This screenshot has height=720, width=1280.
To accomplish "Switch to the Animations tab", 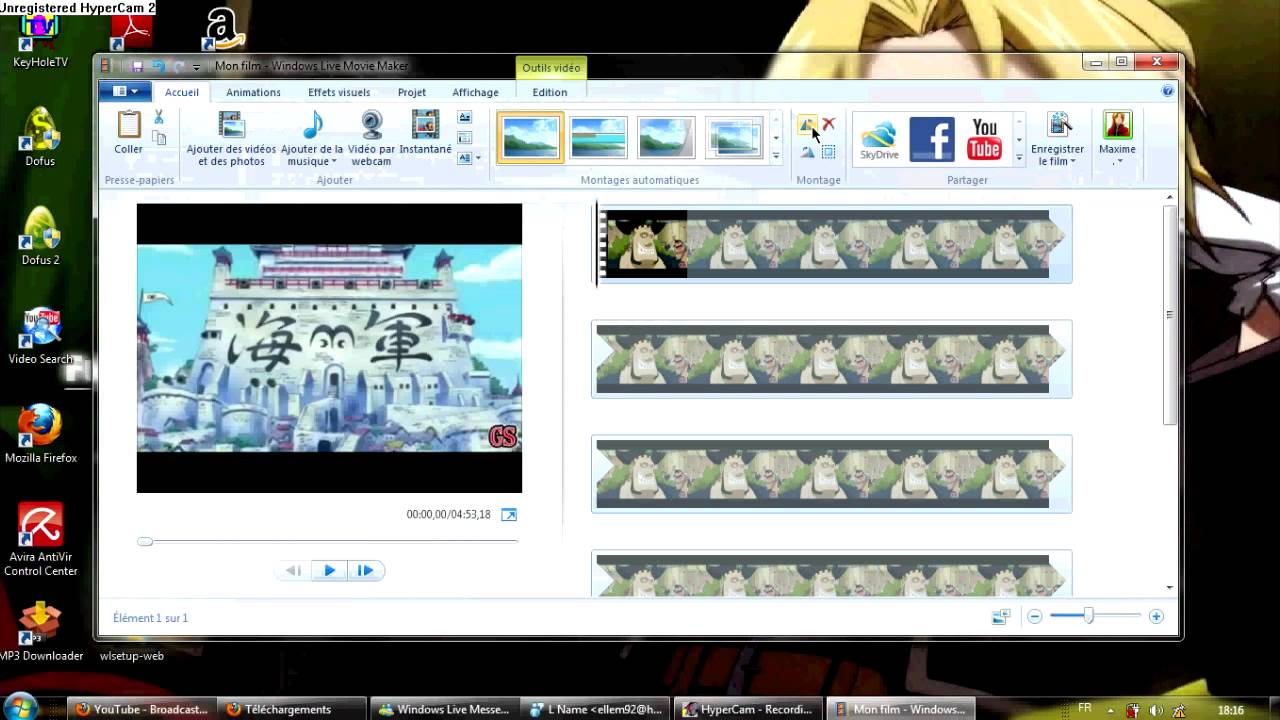I will coord(253,92).
